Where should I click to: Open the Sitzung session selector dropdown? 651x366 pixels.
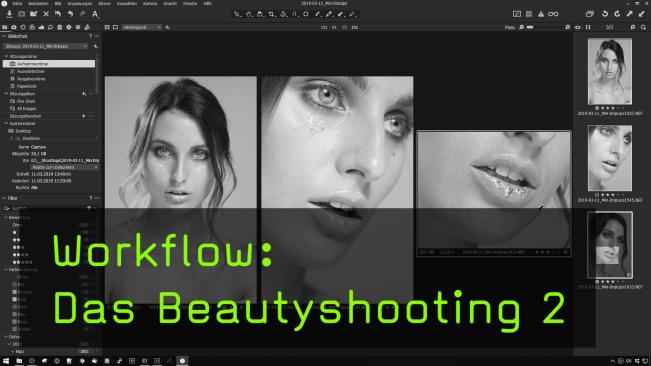coord(46,46)
